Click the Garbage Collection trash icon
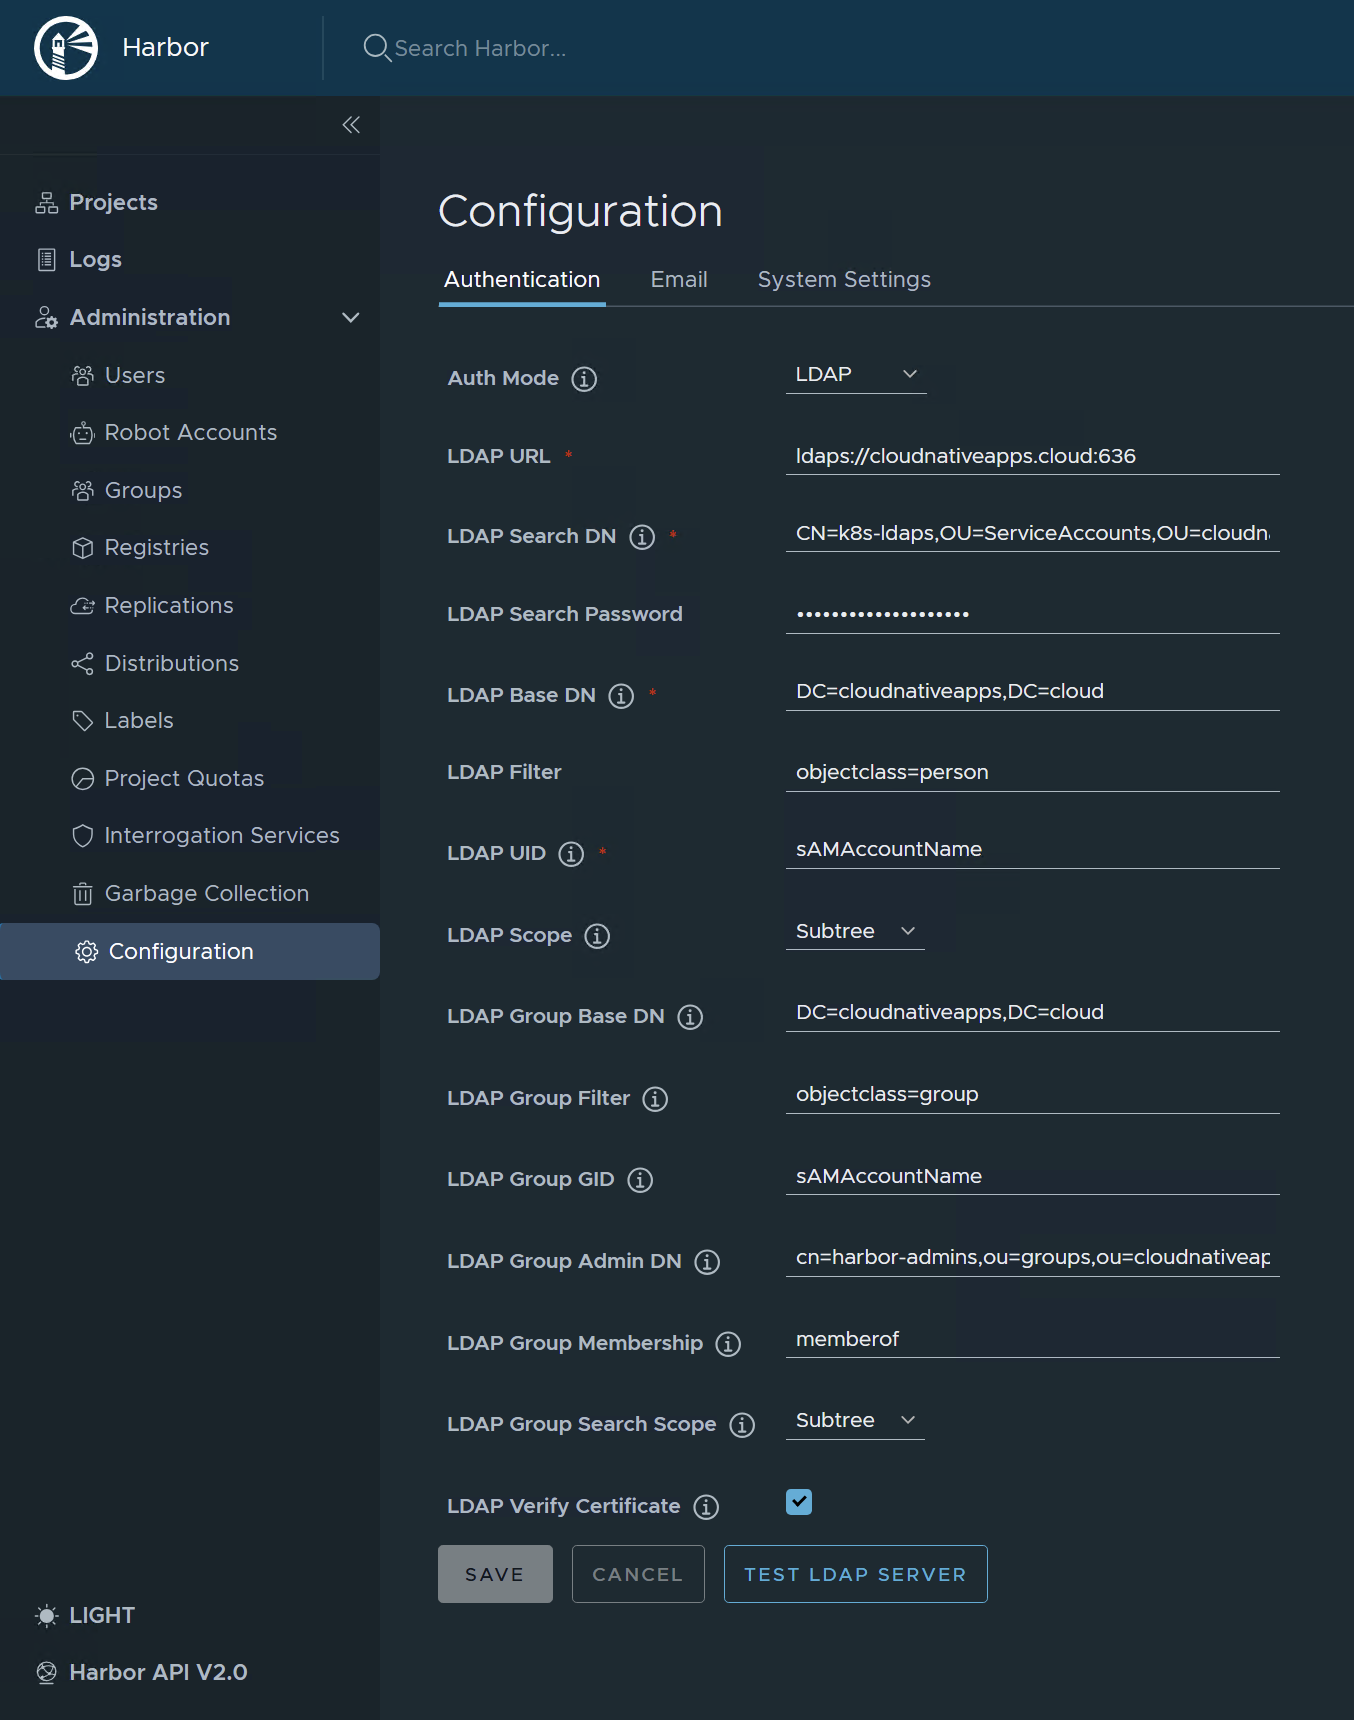Image resolution: width=1354 pixels, height=1720 pixels. click(83, 894)
